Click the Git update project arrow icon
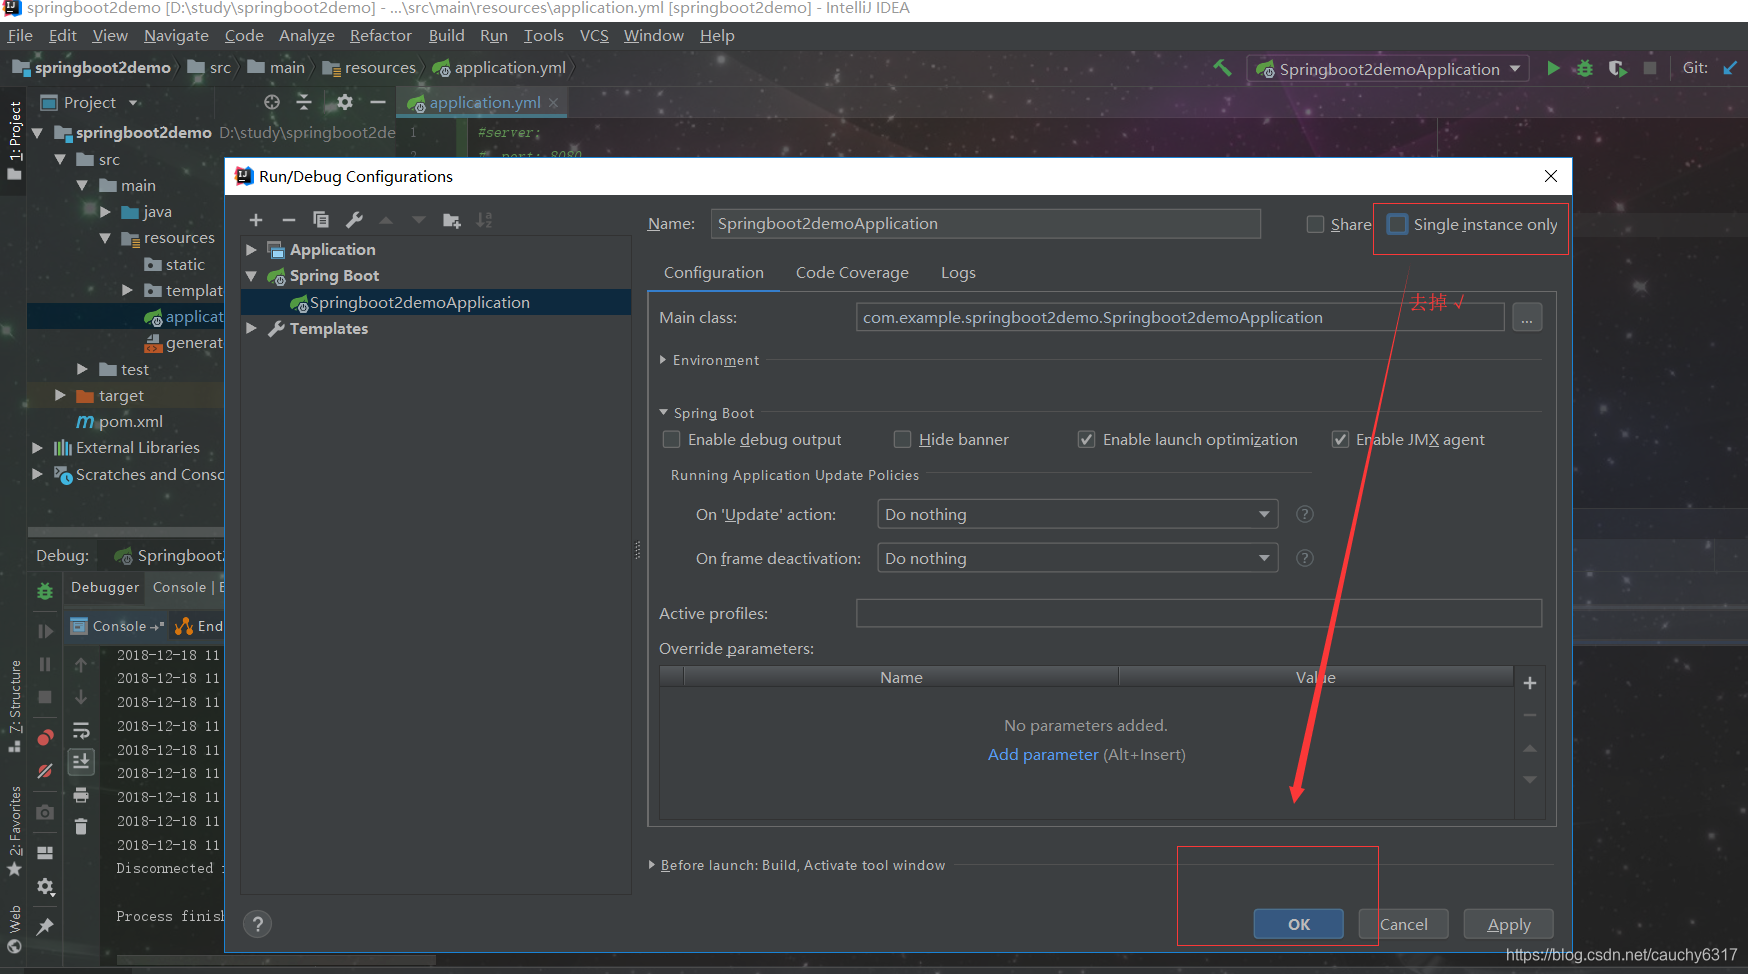 coord(1731,68)
